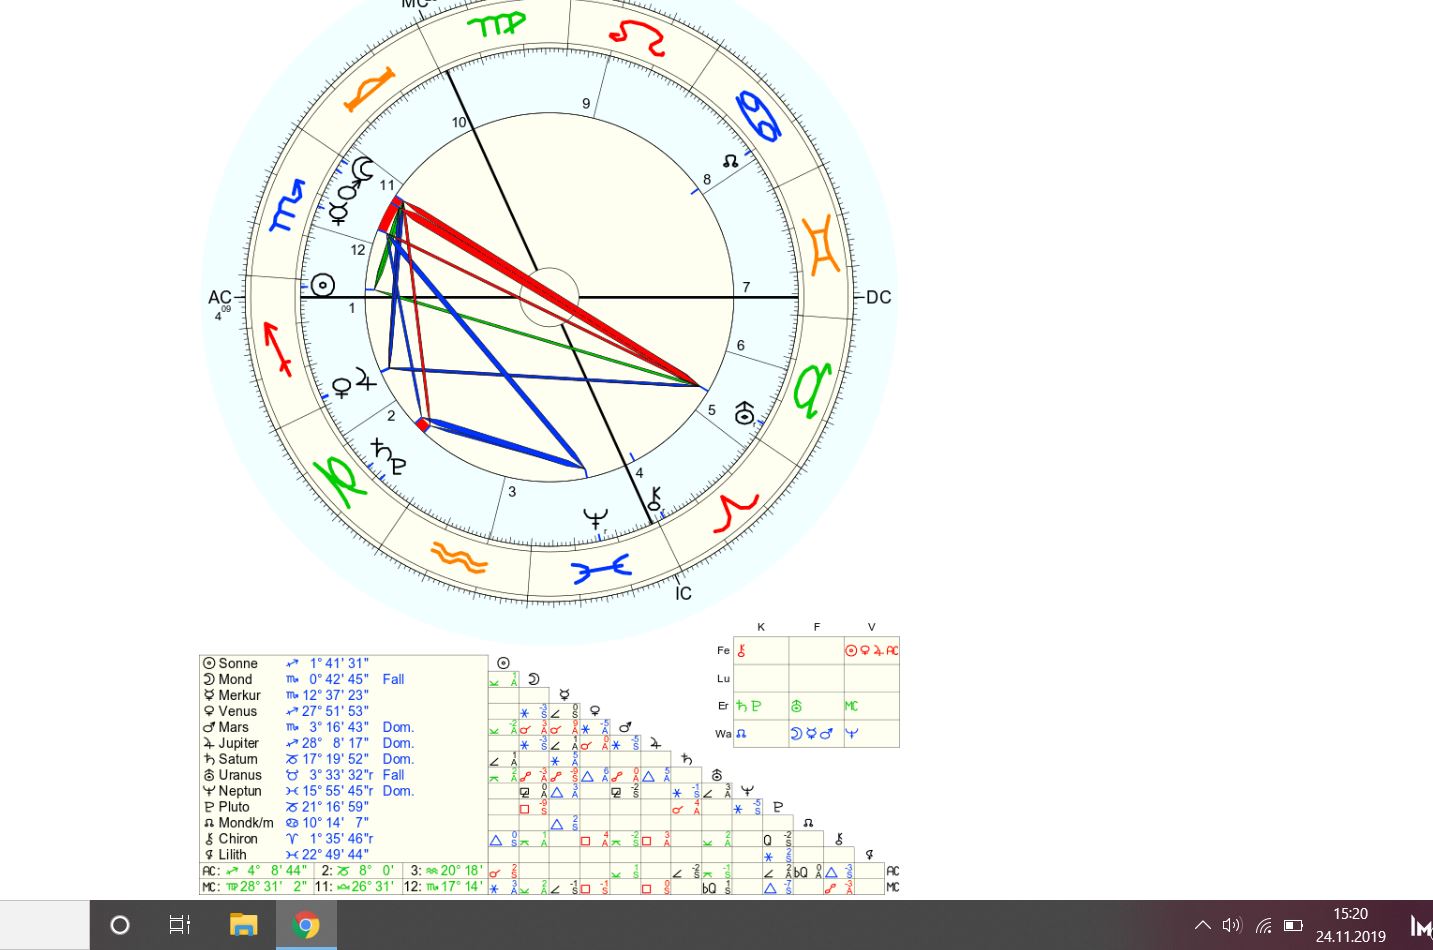The height and width of the screenshot is (950, 1433).
Task: Open Task View on the taskbar
Action: pyautogui.click(x=180, y=925)
